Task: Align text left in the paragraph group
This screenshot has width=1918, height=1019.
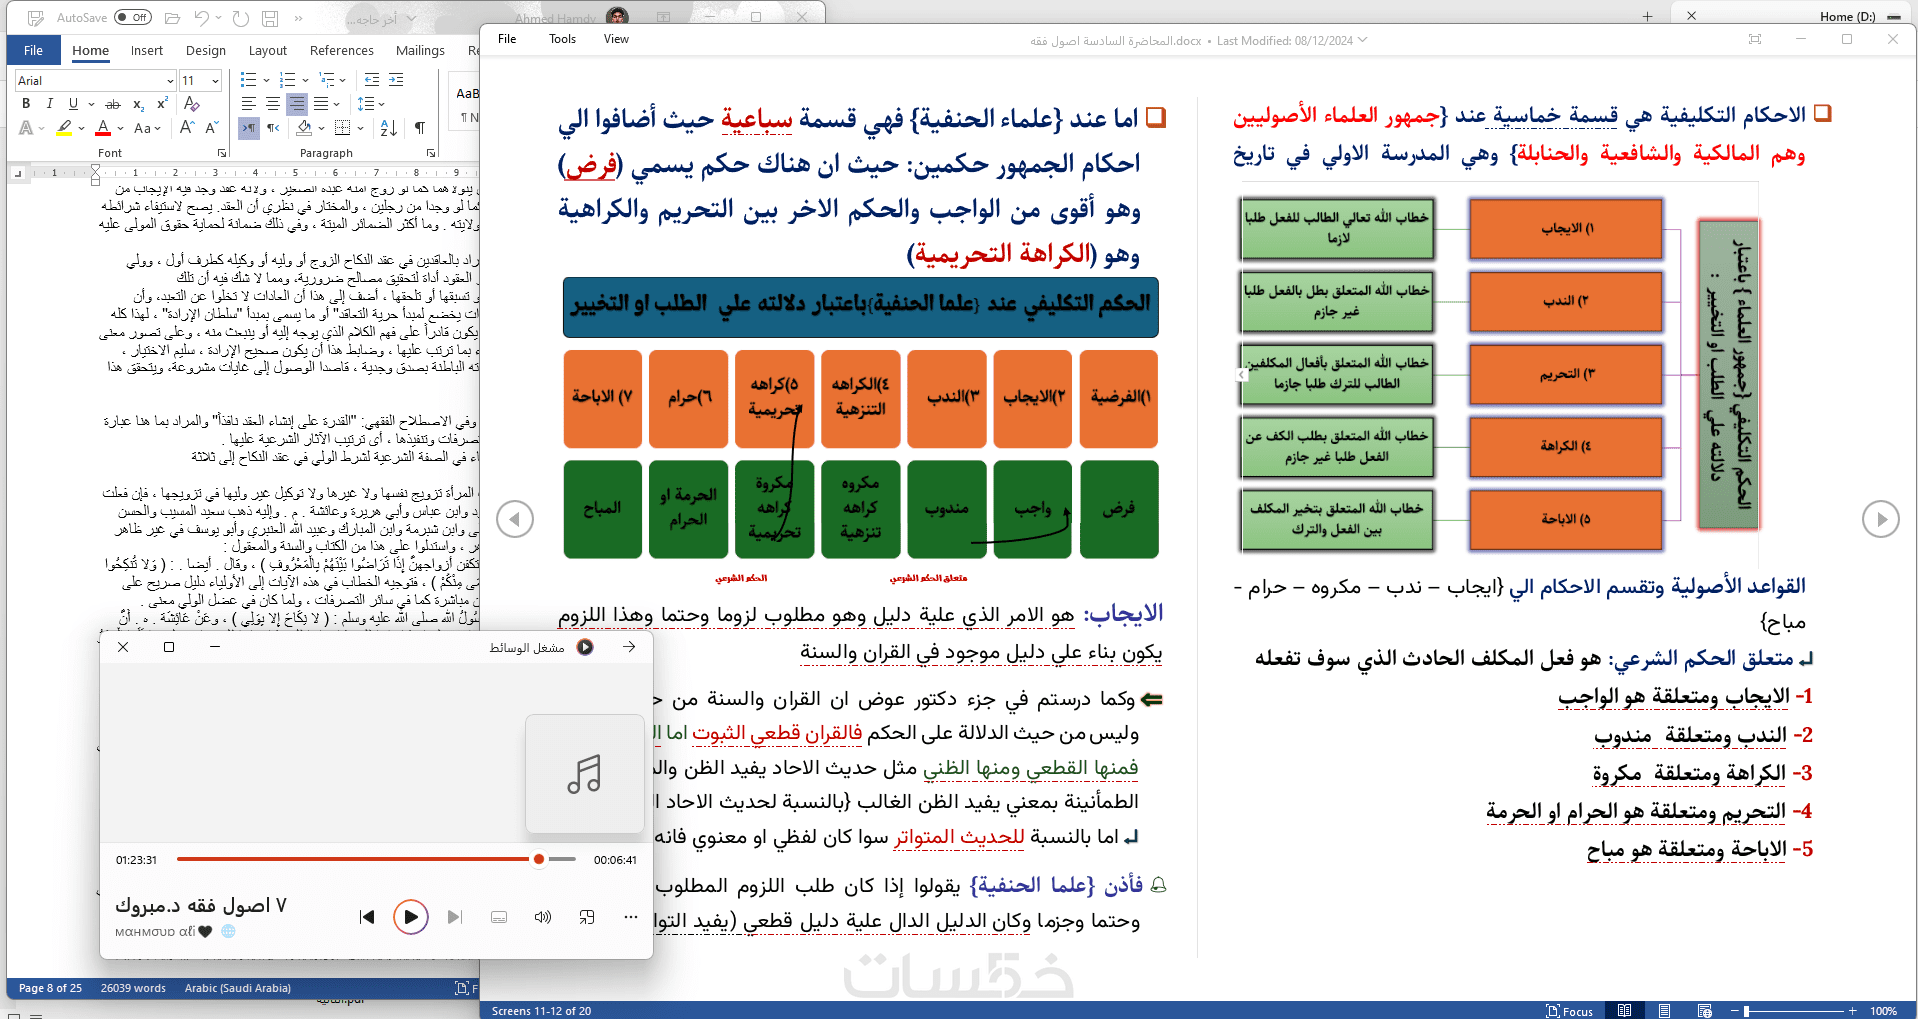Action: [249, 104]
